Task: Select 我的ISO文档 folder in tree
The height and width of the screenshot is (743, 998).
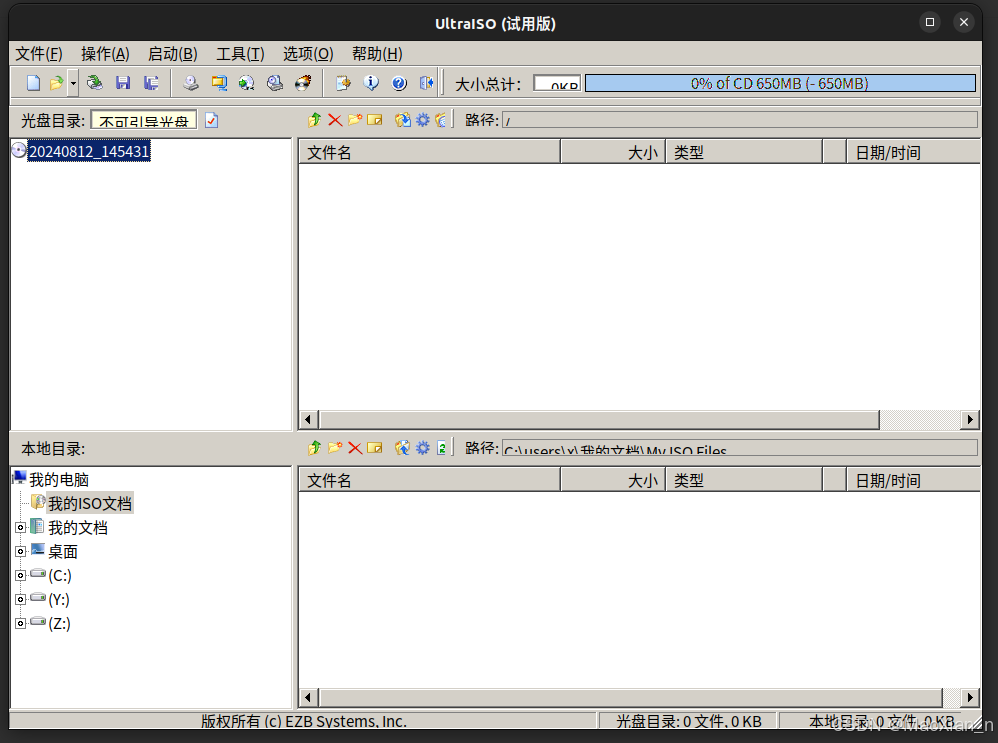Action: tap(90, 504)
